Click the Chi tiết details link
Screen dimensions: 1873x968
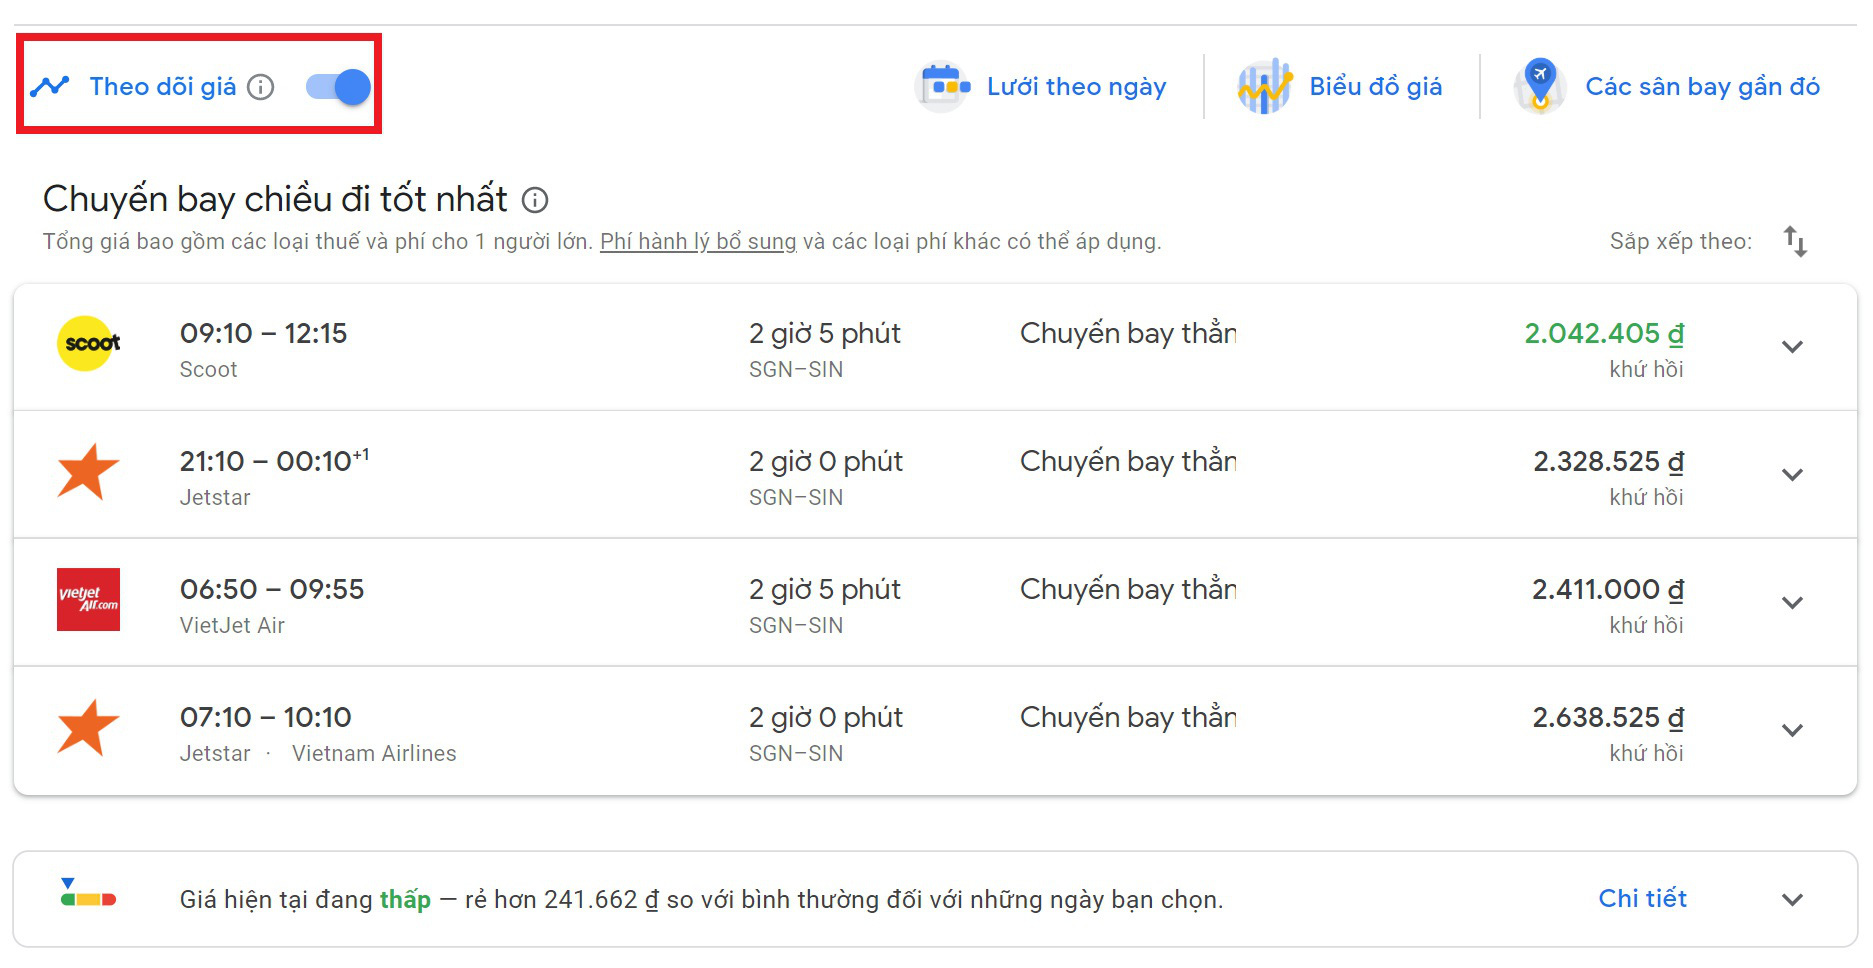pos(1642,899)
